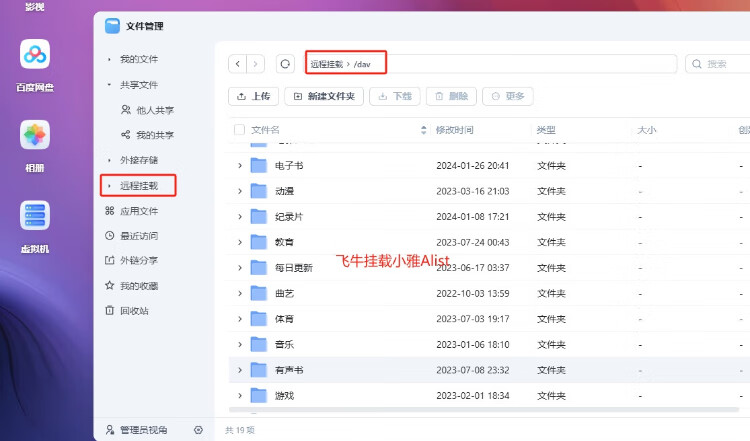This screenshot has width=750, height=441.
Task: Click the 新建文件夹 new folder button
Action: (x=324, y=97)
